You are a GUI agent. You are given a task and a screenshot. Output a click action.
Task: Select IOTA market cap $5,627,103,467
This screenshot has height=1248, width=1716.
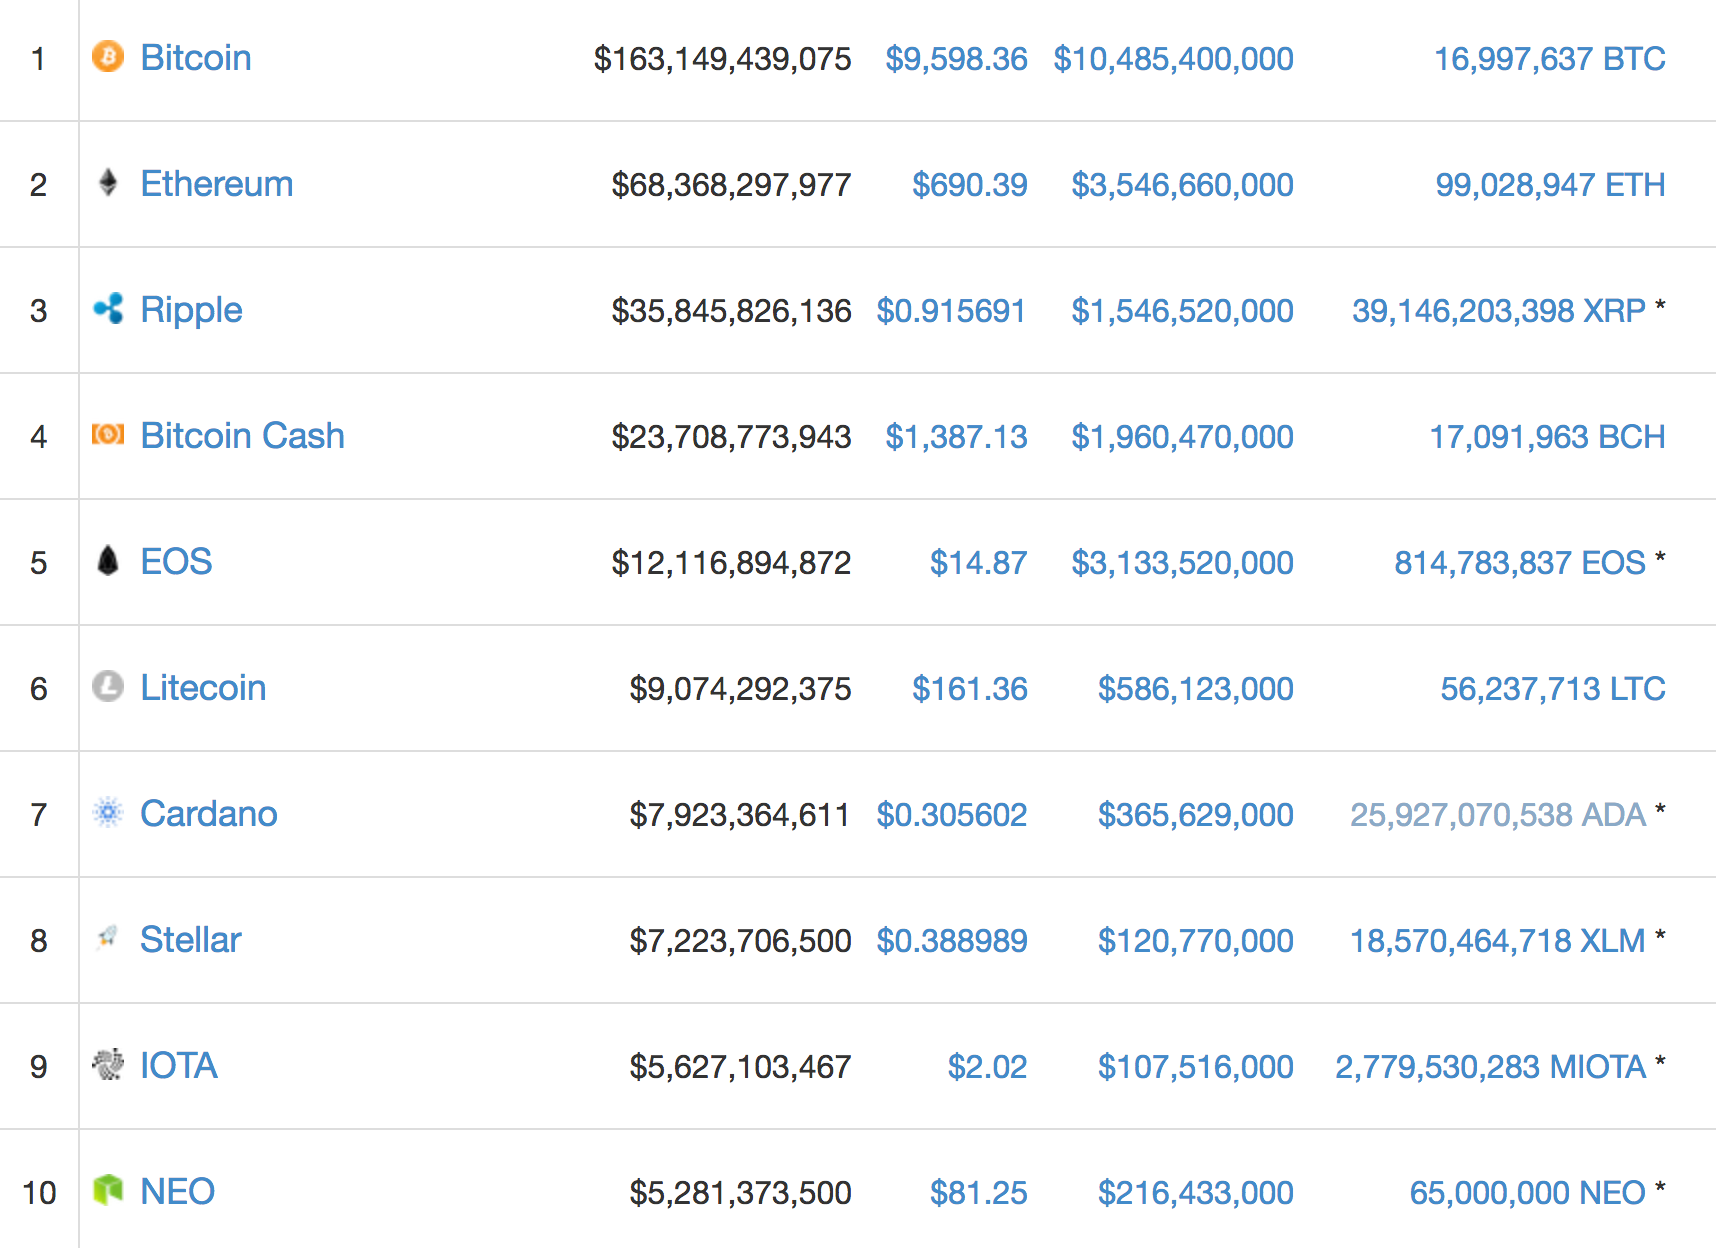(741, 1067)
